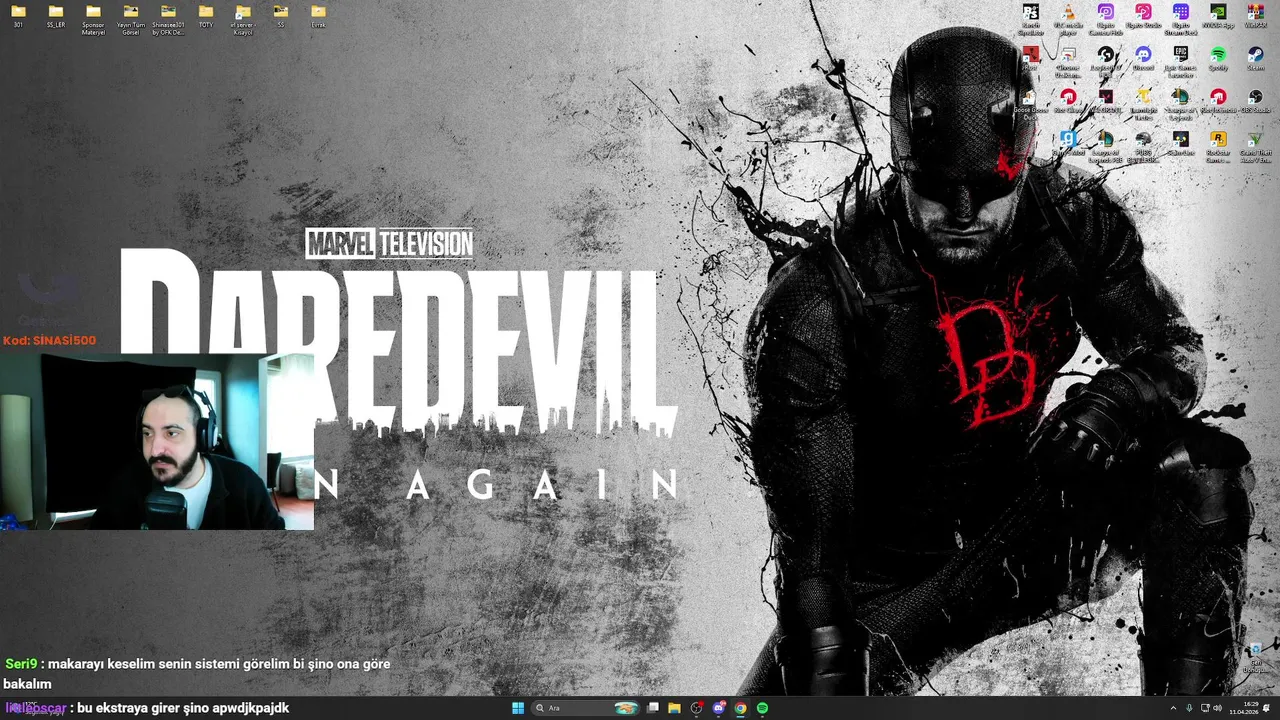Click the streamer webcam overlay
Screen dimensions: 1280x720
click(157, 441)
